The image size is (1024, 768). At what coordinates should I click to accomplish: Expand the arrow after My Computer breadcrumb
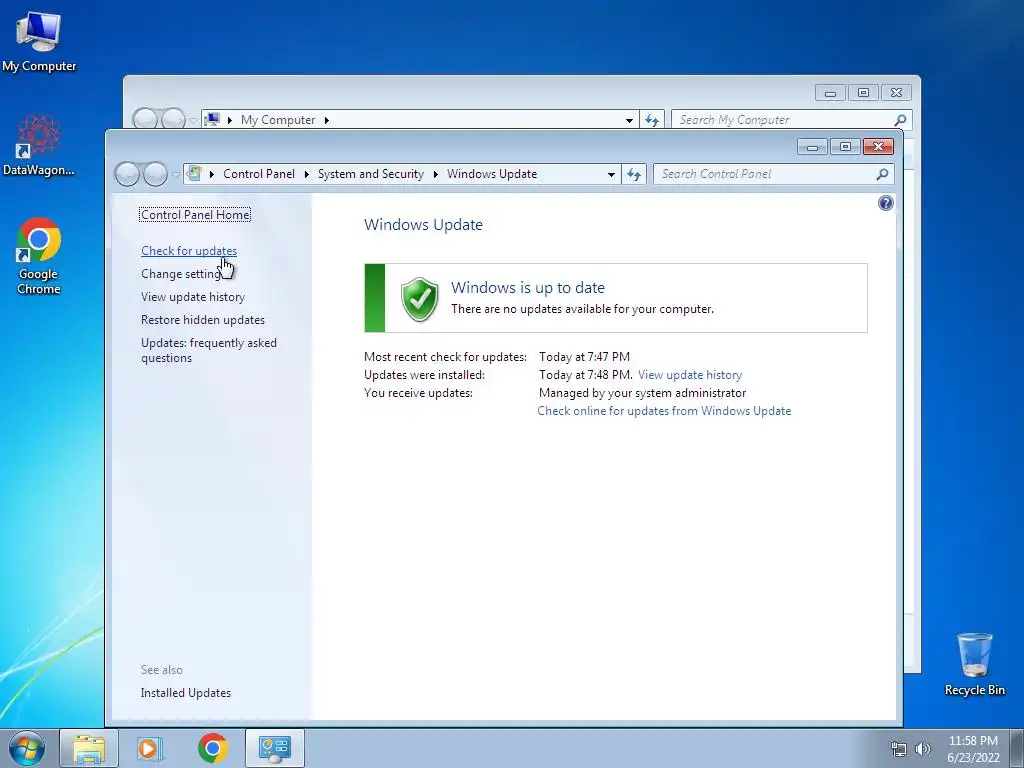point(327,120)
